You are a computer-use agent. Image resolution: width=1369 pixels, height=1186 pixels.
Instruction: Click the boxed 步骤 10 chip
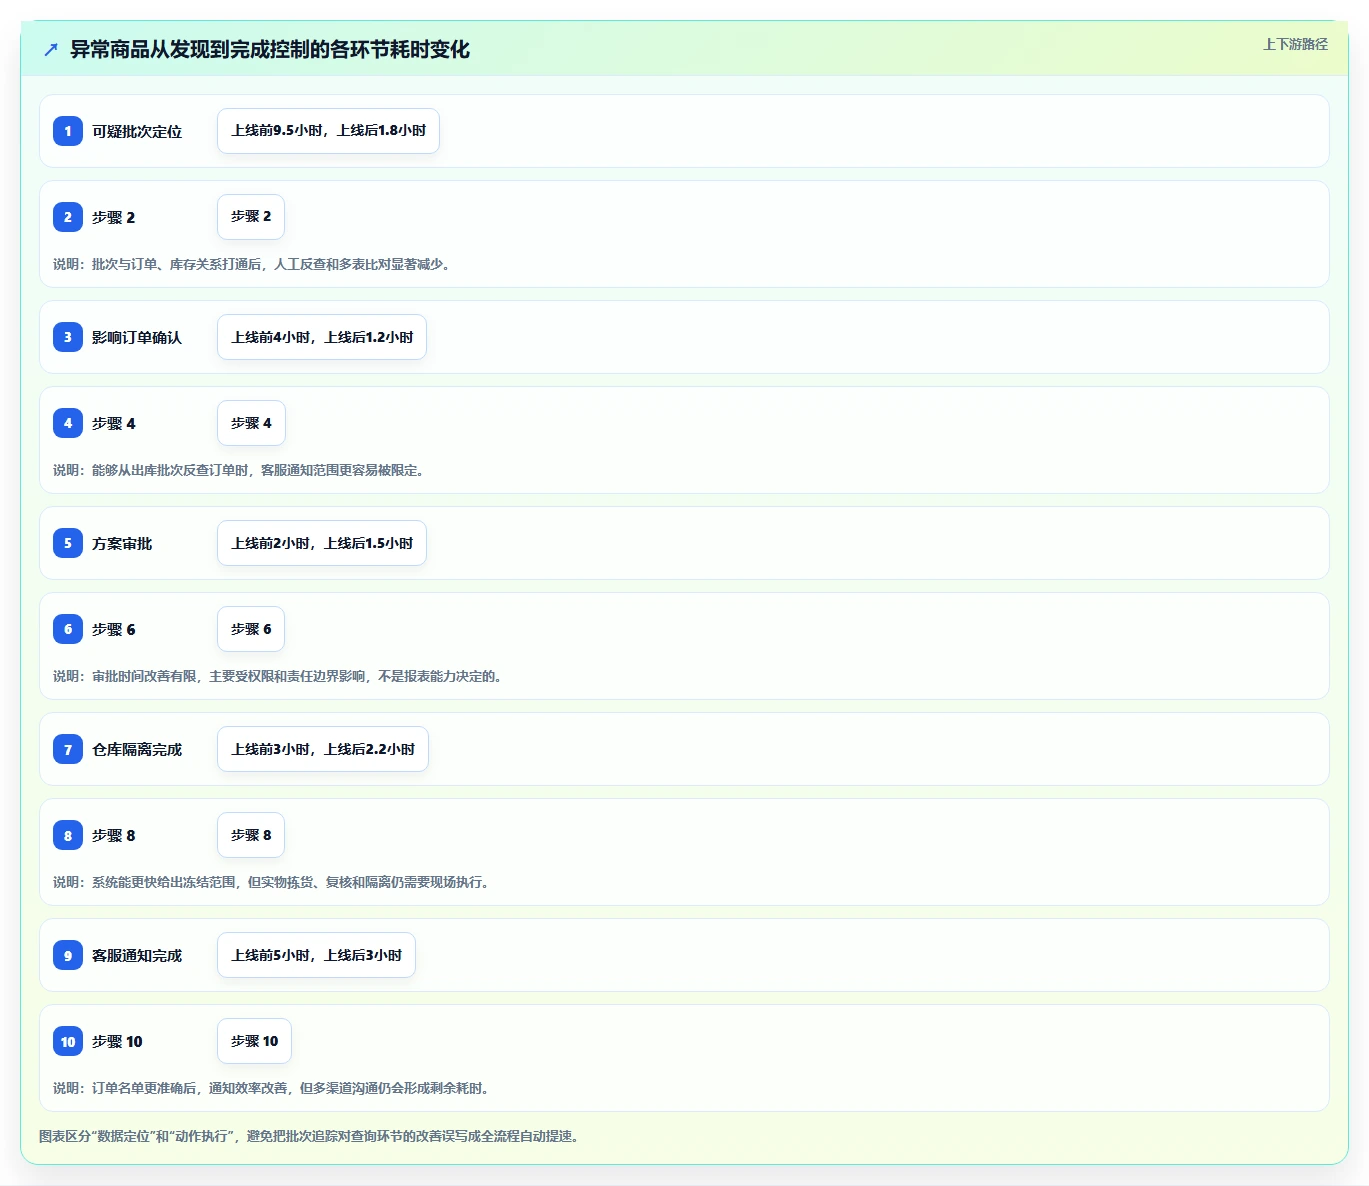(x=255, y=1041)
